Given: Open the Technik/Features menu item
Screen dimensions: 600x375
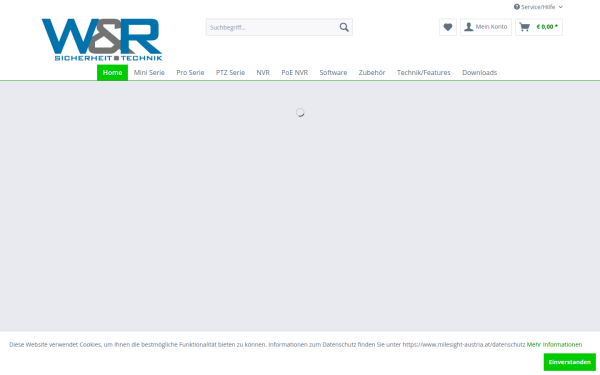Looking at the screenshot, I should tap(424, 73).
